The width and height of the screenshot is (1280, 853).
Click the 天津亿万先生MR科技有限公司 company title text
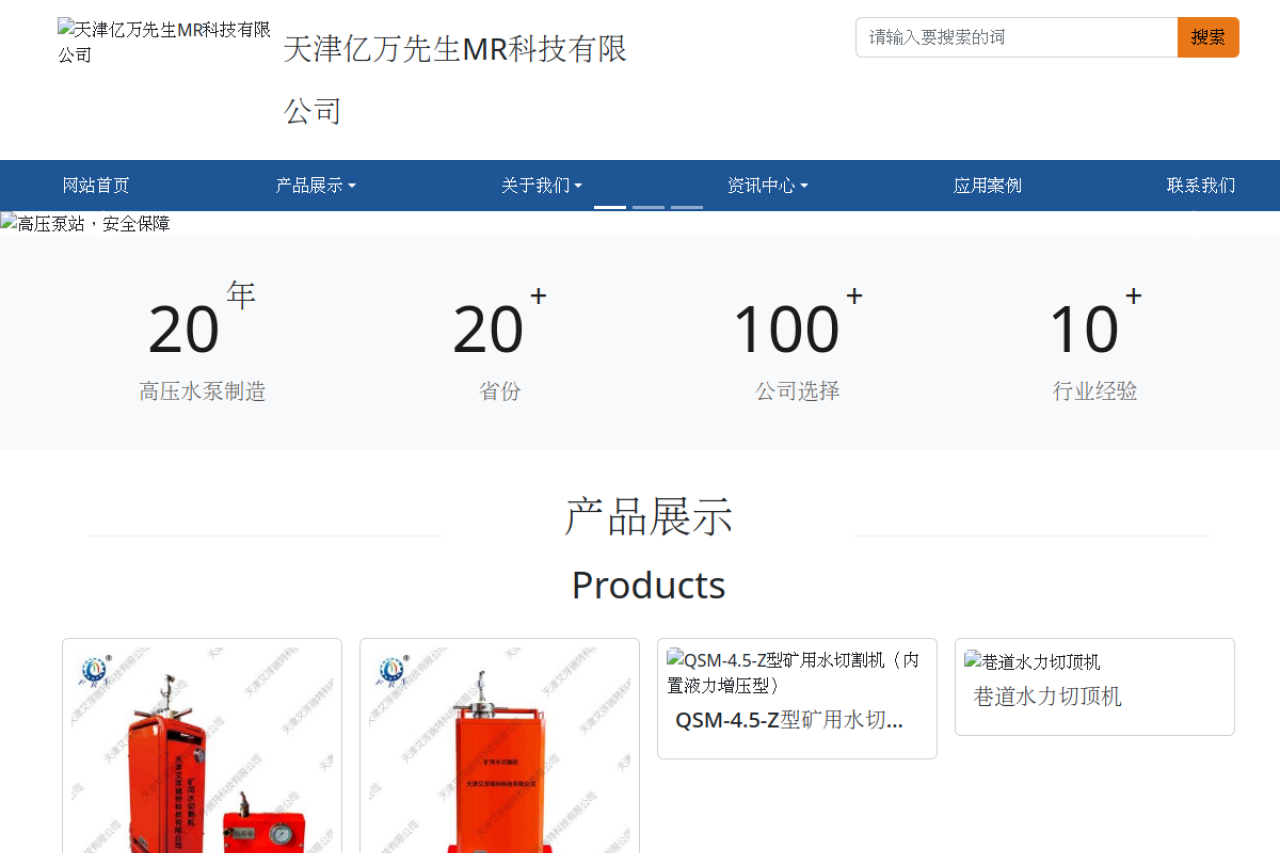pyautogui.click(x=455, y=79)
